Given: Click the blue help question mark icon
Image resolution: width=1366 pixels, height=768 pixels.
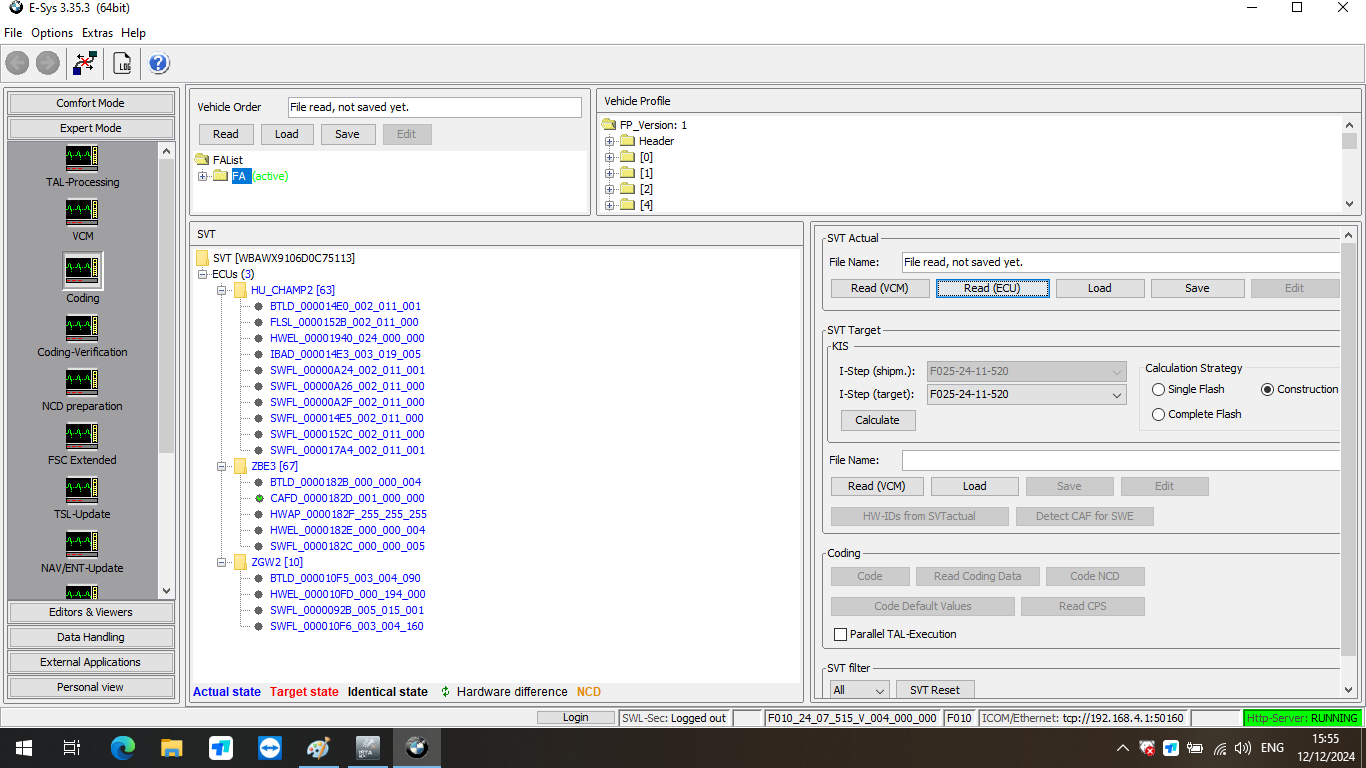Looking at the screenshot, I should click(x=159, y=63).
